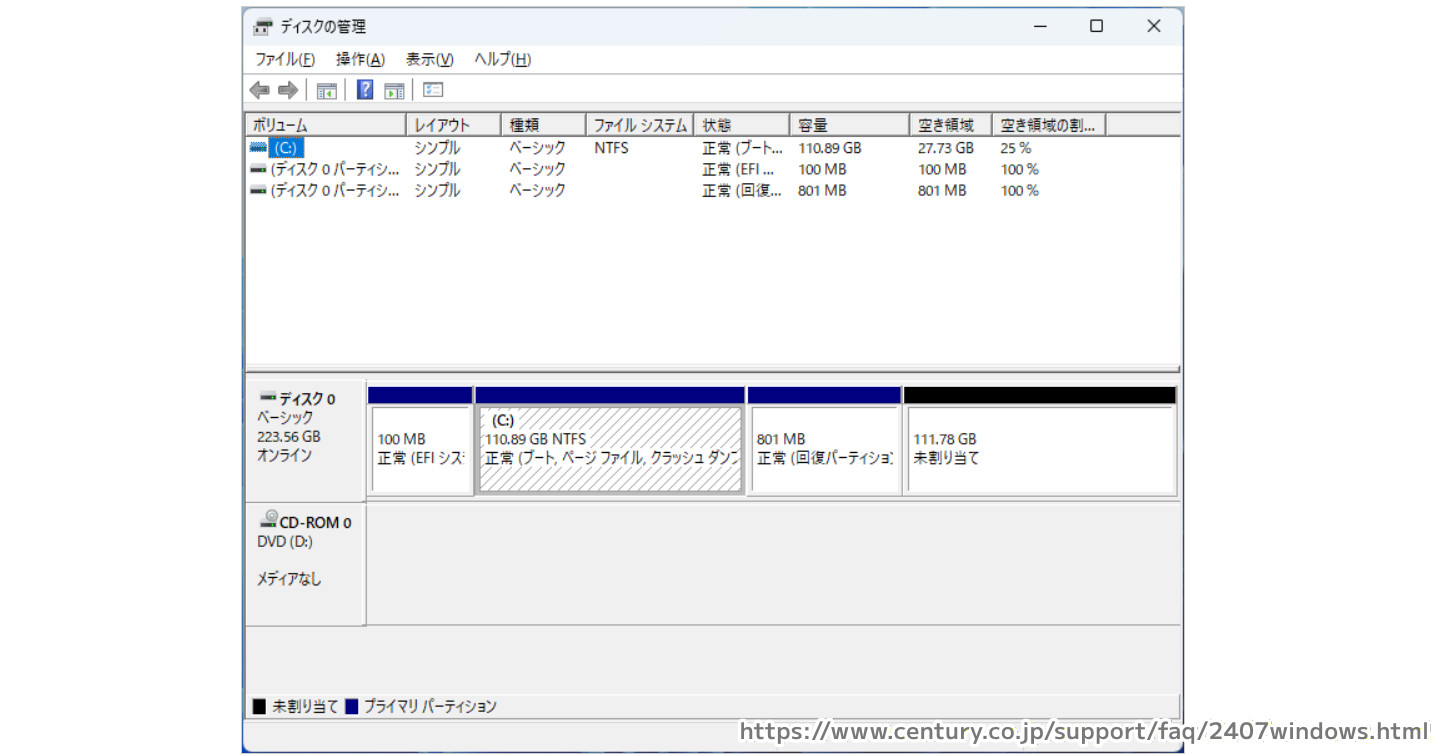Click the Back arrow toolbar icon
This screenshot has width=1440, height=756.
(x=260, y=91)
